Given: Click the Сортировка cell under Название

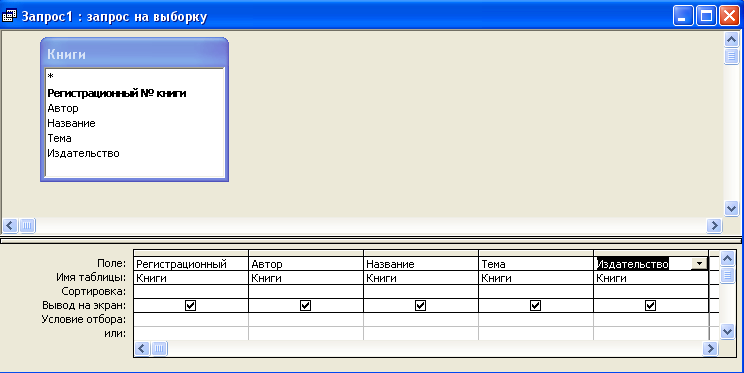Looking at the screenshot, I should (x=421, y=291).
